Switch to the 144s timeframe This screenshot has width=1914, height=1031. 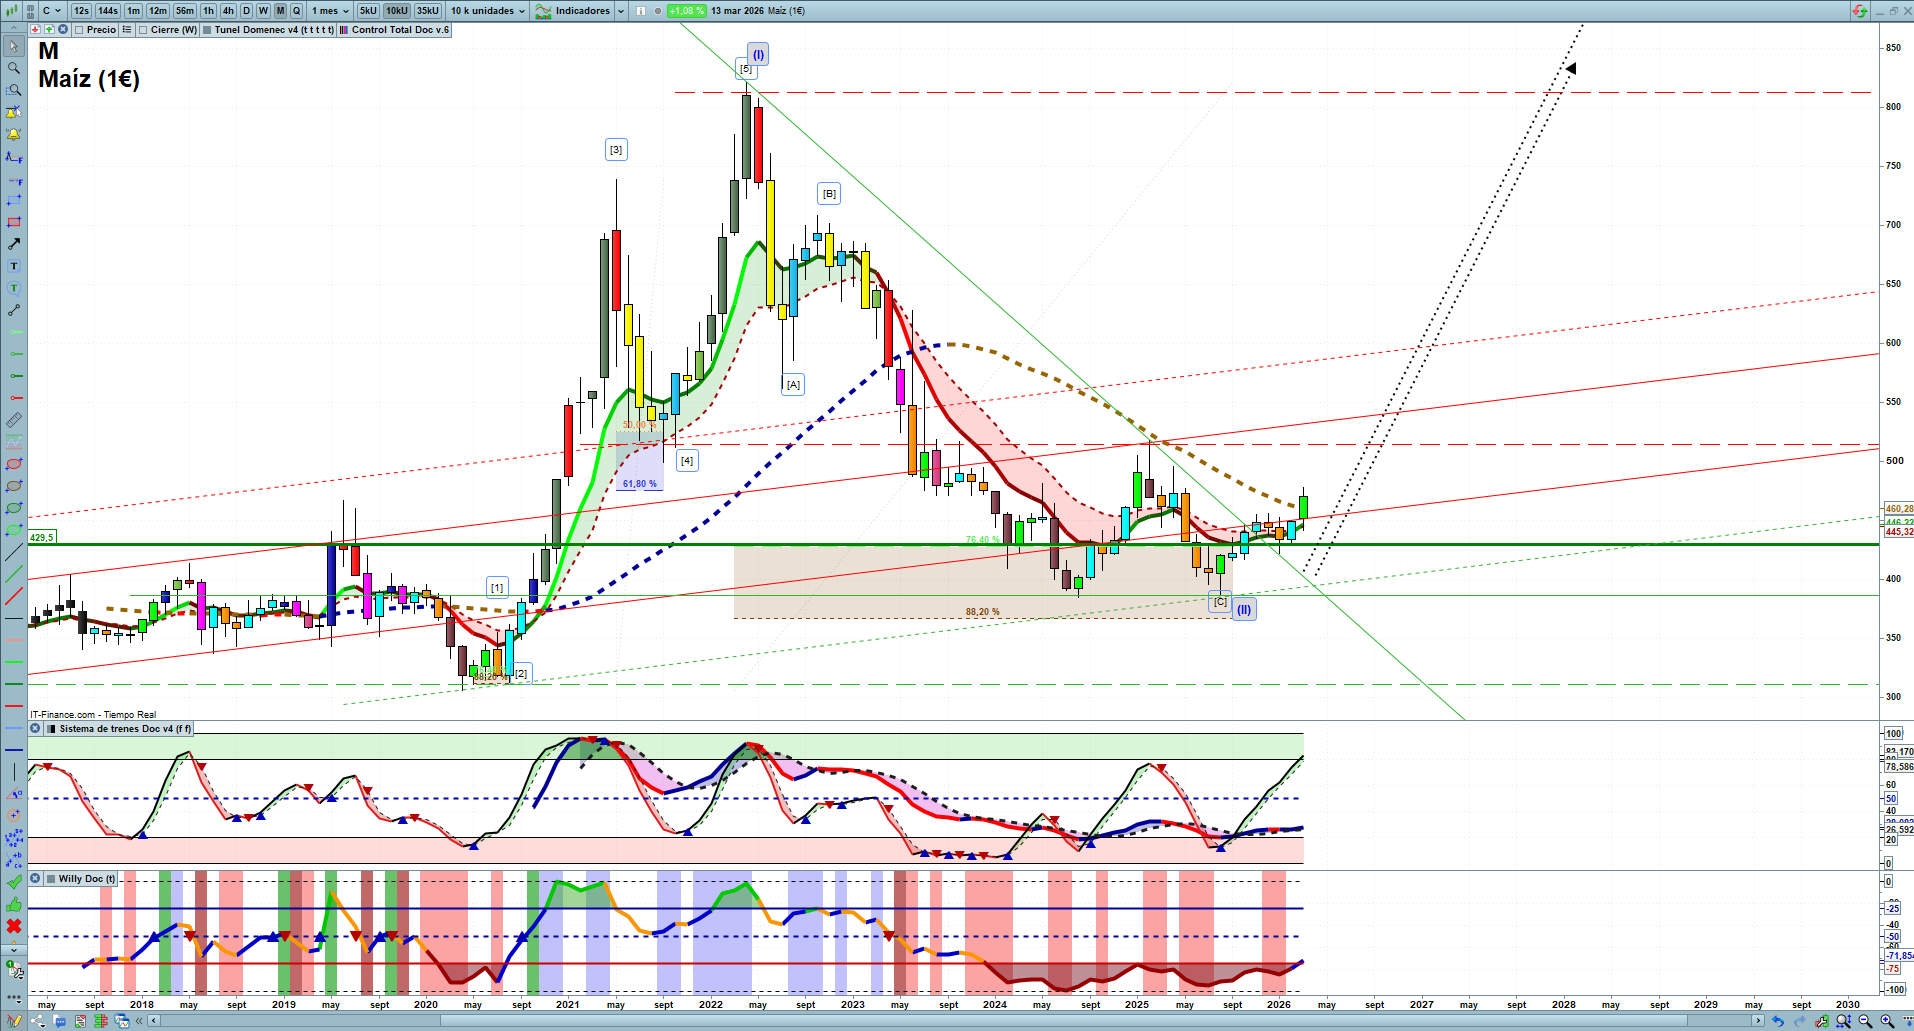108,11
